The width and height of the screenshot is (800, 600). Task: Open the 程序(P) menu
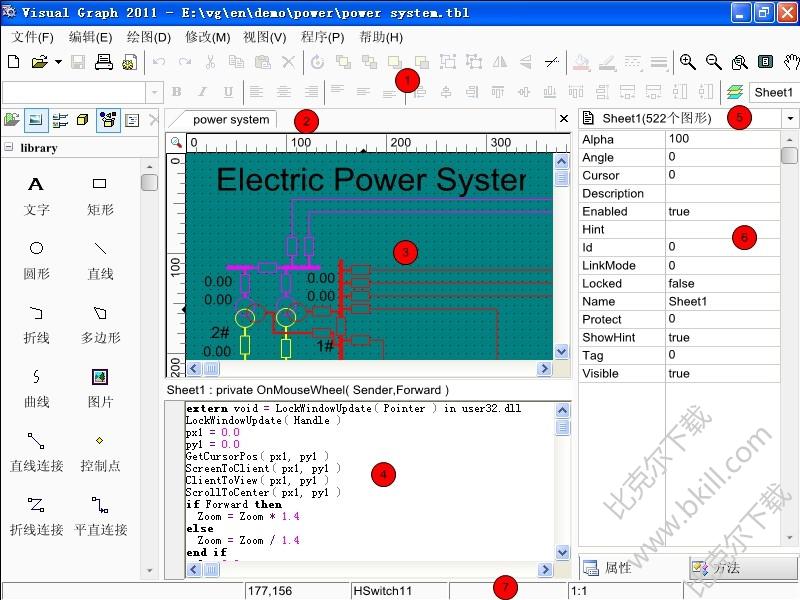[322, 37]
